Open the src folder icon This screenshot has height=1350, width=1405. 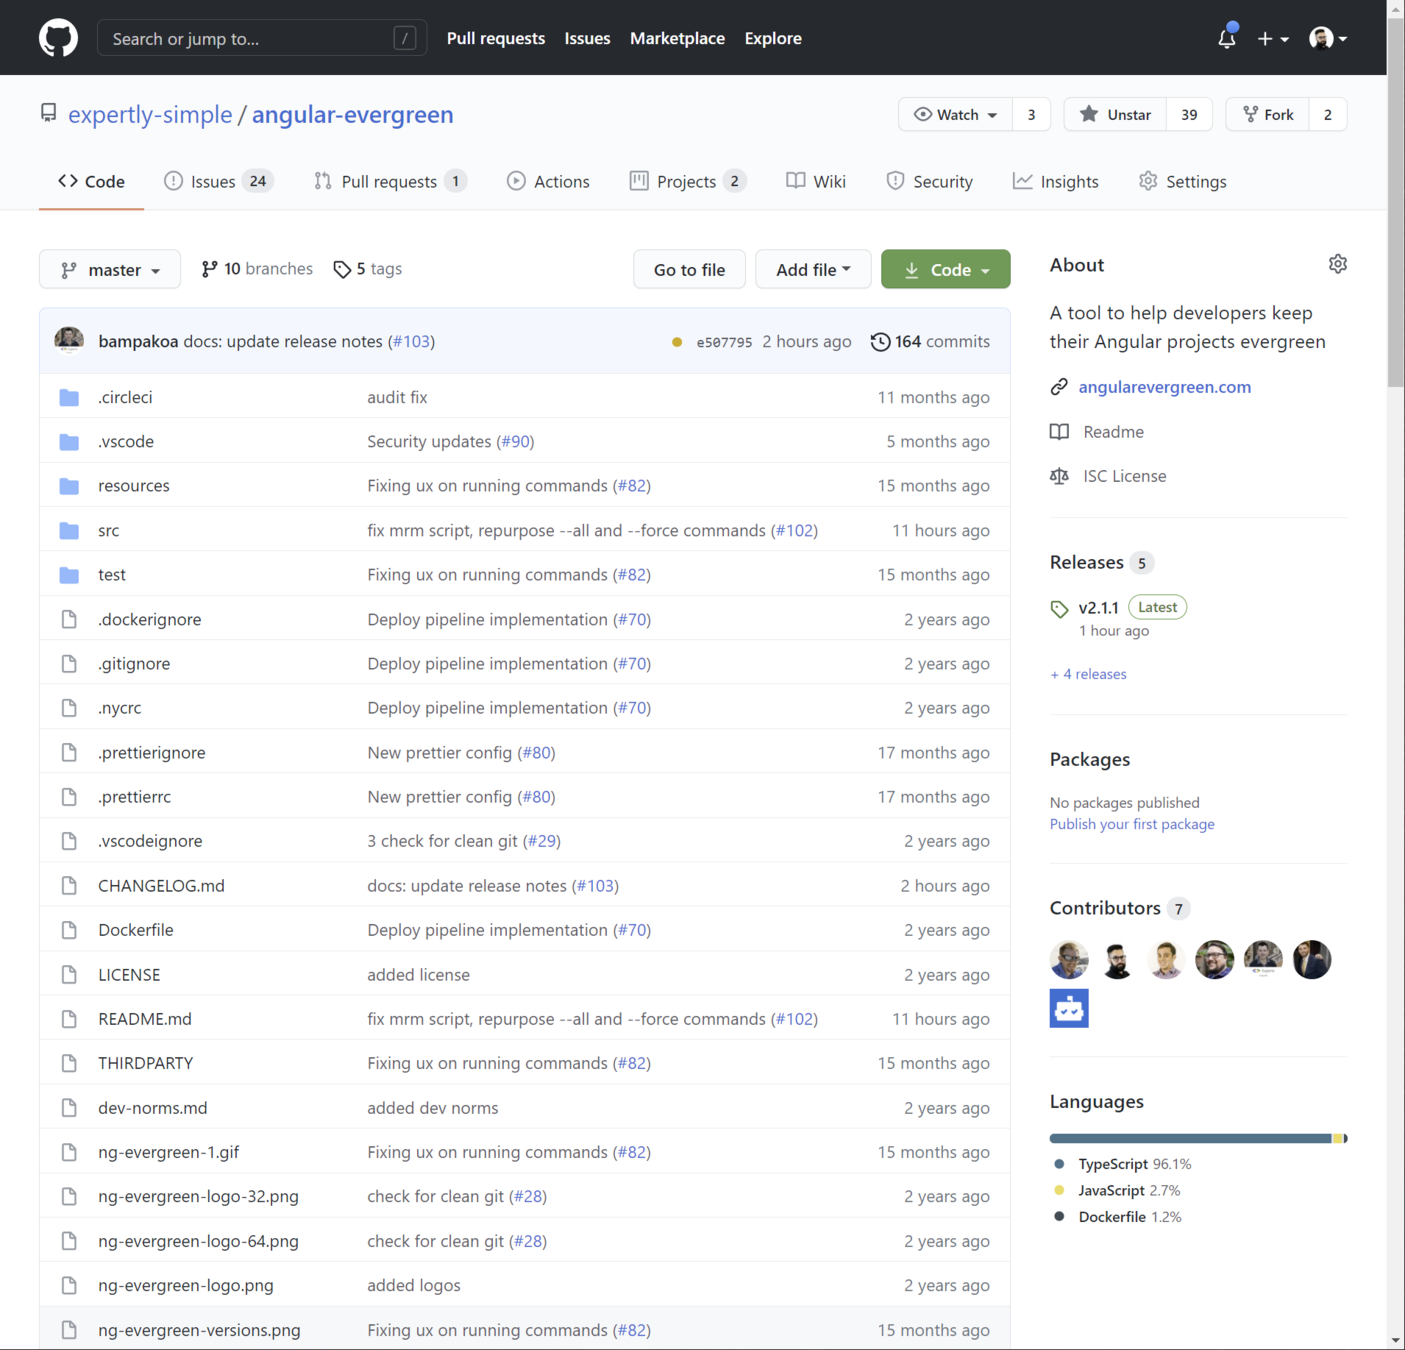tap(69, 530)
